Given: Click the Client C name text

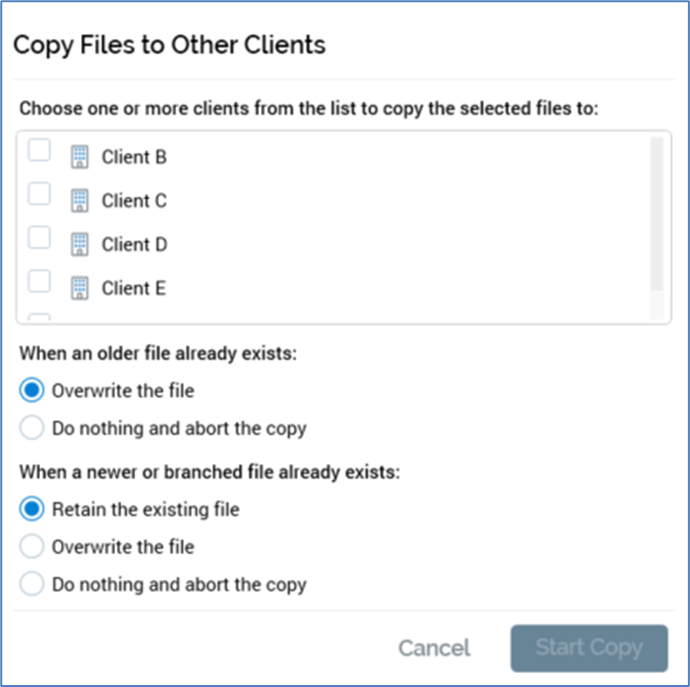Looking at the screenshot, I should click(x=134, y=201).
